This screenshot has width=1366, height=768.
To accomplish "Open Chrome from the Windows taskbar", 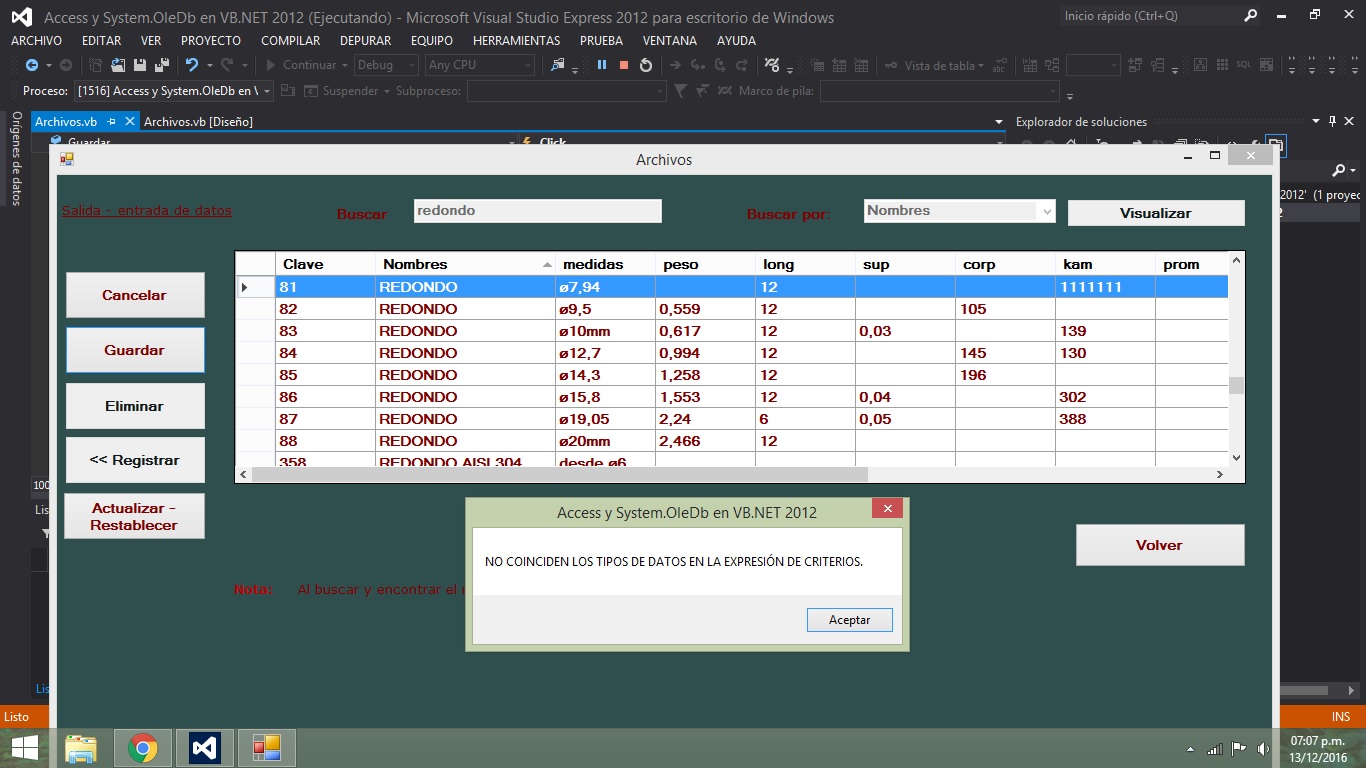I will click(x=143, y=748).
